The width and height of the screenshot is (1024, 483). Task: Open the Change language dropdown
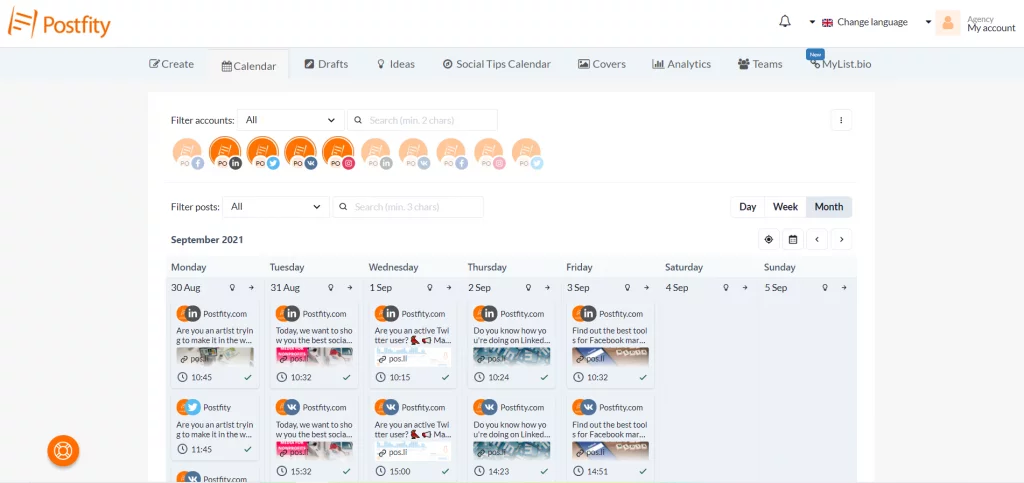click(x=859, y=22)
